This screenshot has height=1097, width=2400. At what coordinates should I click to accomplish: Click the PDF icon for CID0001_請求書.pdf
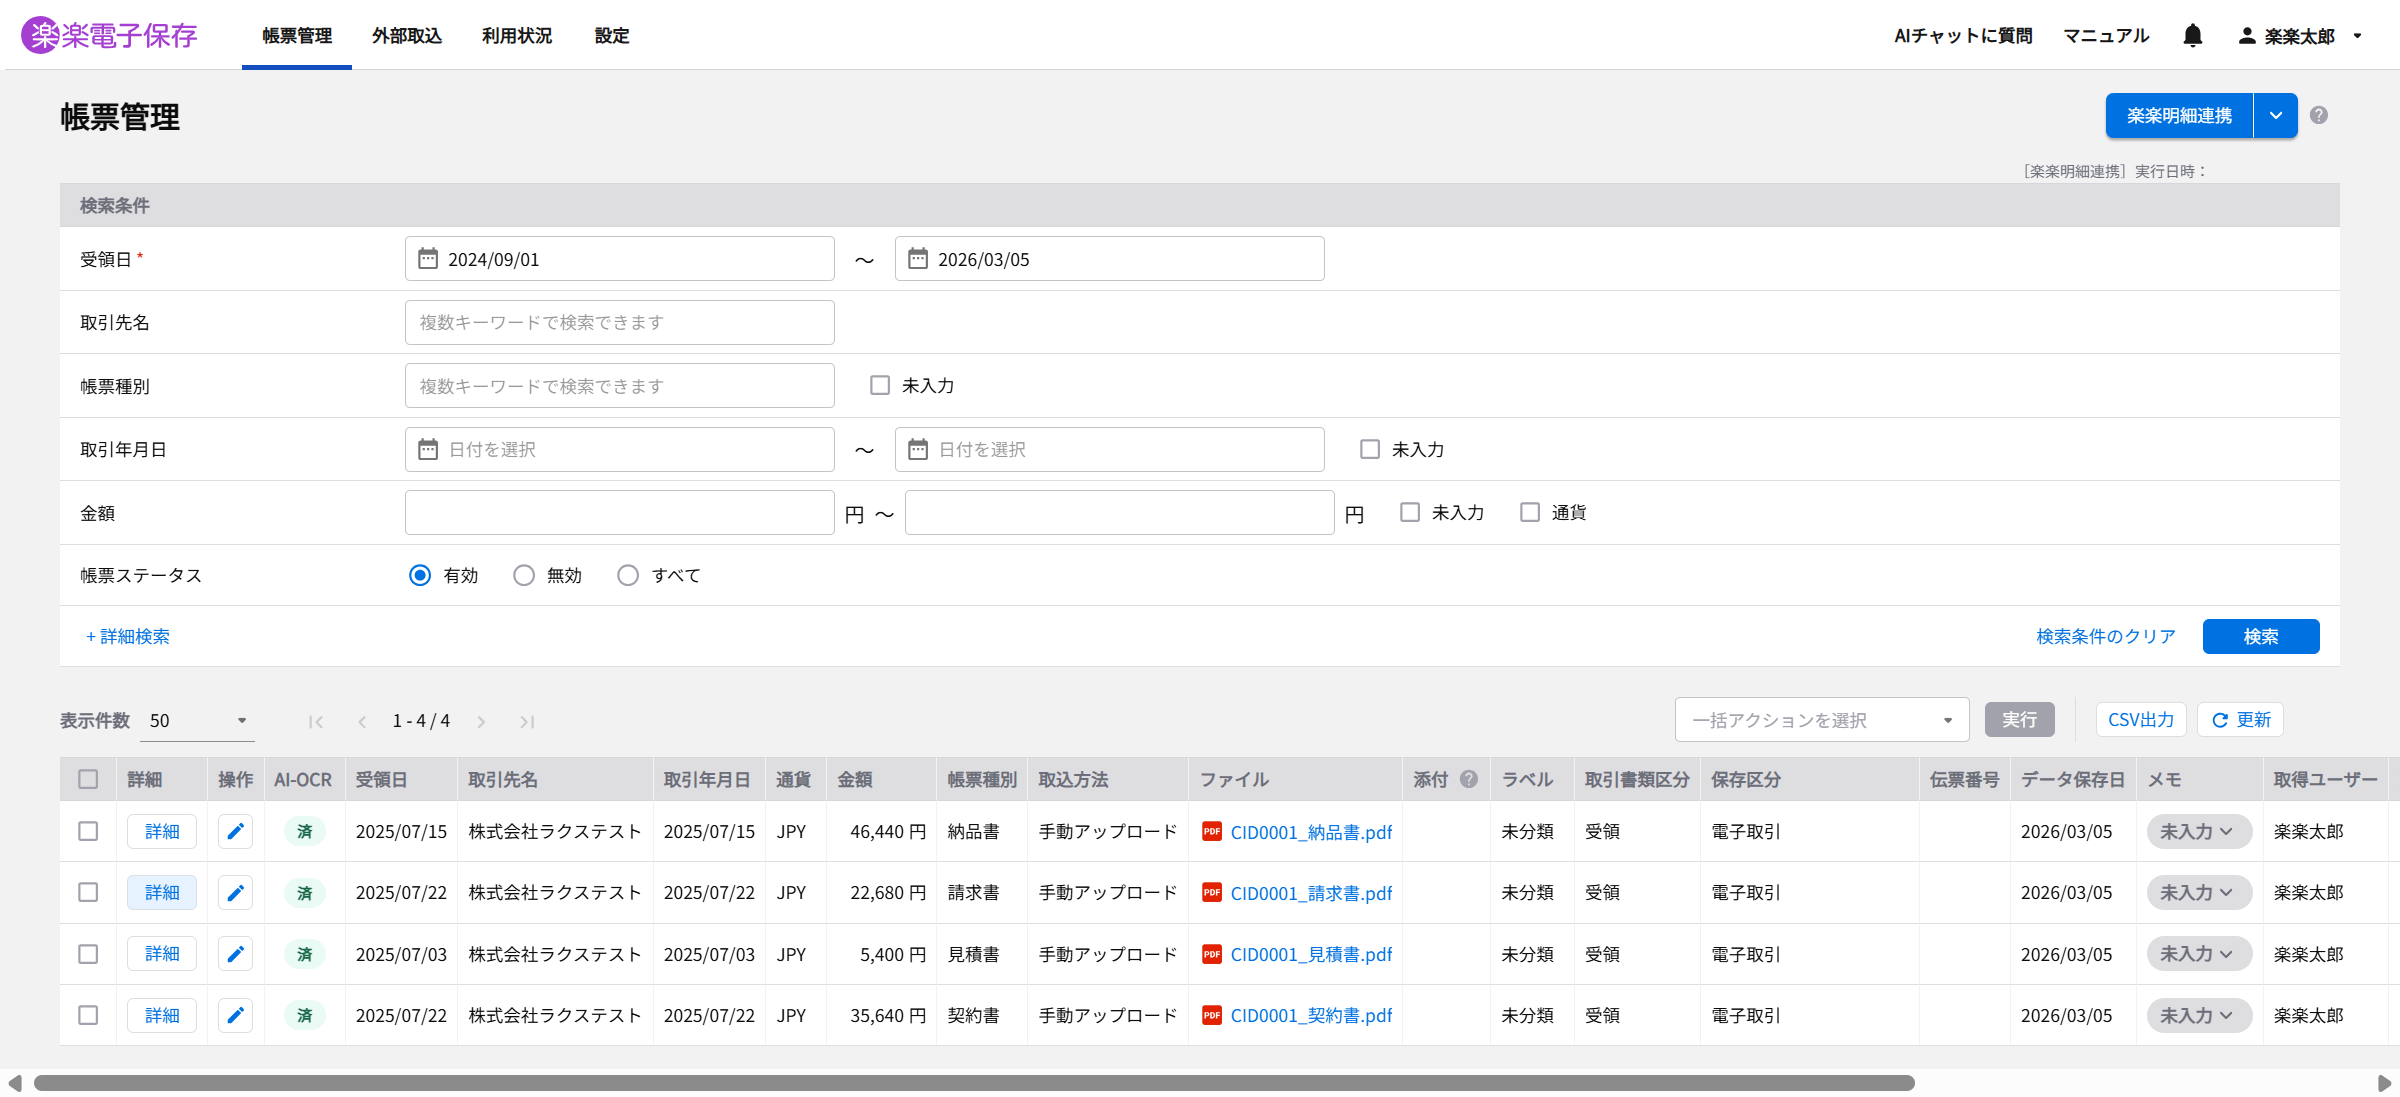click(1212, 892)
